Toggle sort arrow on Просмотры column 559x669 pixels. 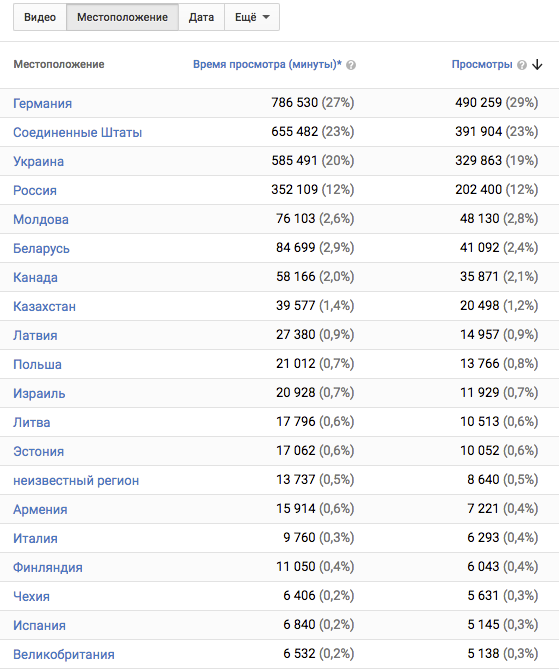pos(537,65)
